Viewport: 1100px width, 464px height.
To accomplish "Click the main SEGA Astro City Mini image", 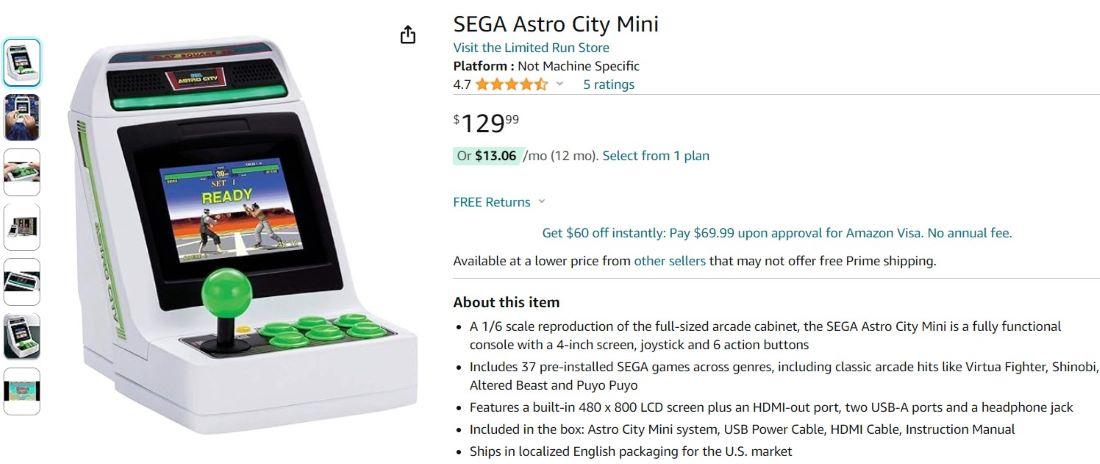I will 245,235.
